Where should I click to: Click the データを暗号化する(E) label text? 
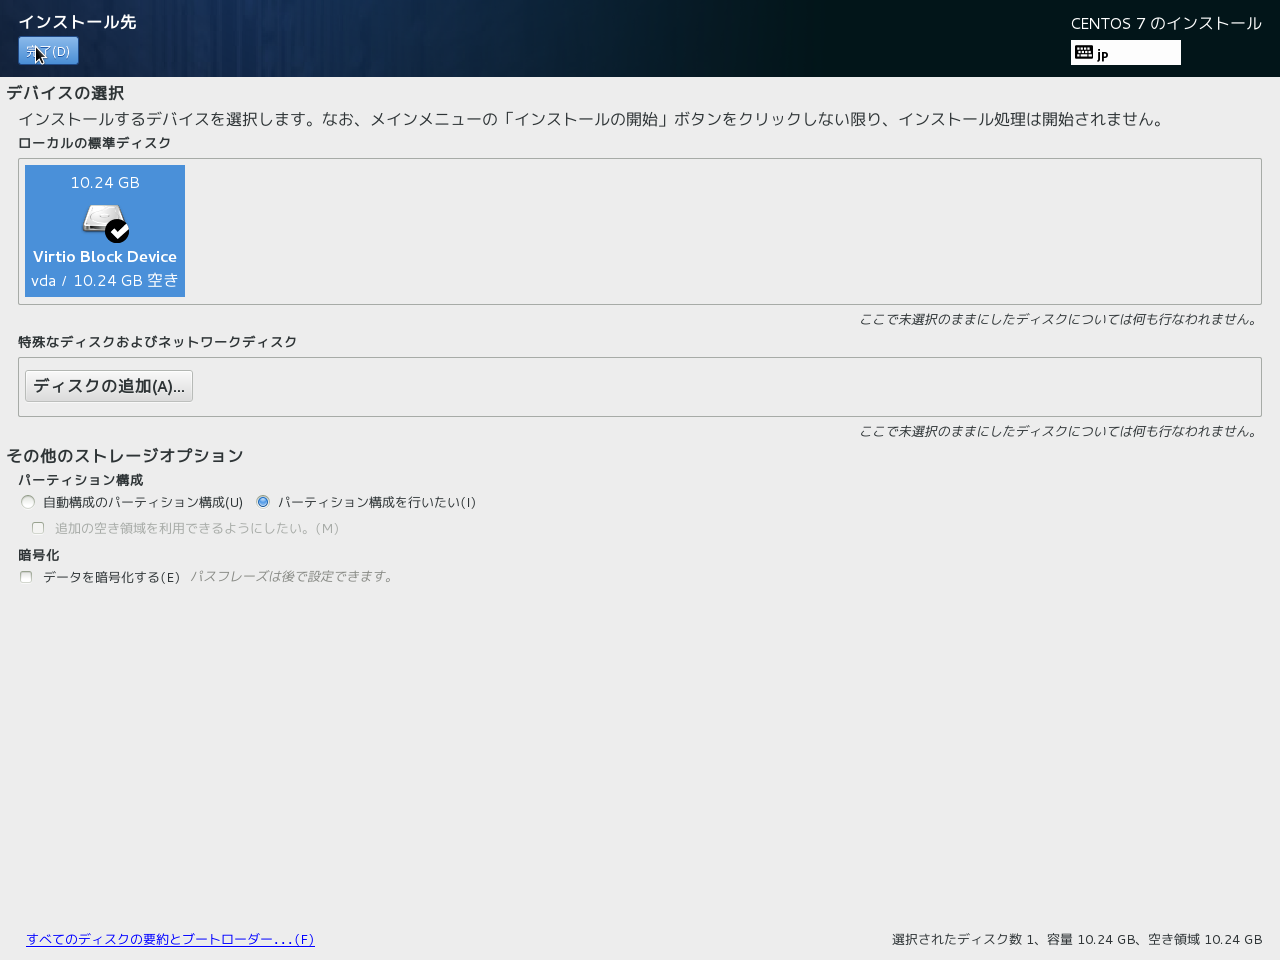111,577
